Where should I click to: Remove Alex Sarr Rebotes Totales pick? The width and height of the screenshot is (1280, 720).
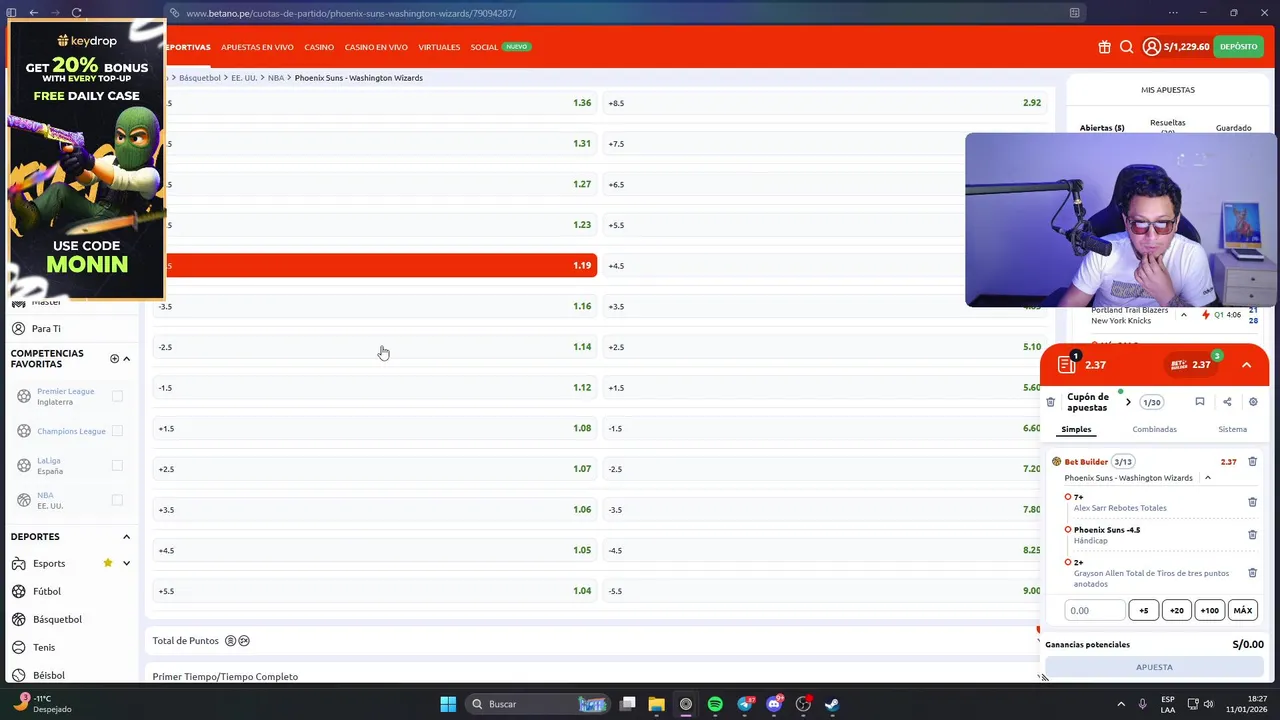(1252, 502)
